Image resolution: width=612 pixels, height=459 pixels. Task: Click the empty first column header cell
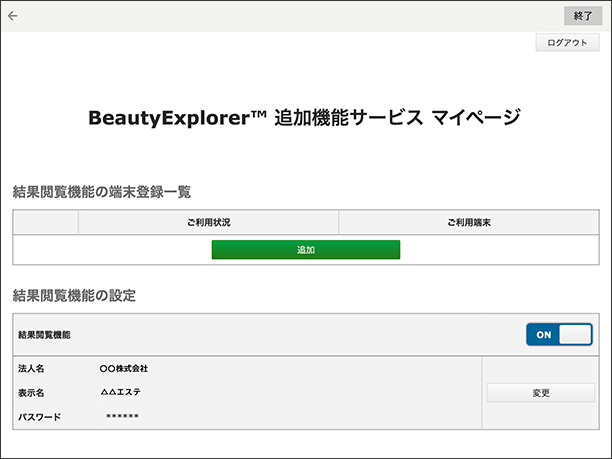click(46, 222)
